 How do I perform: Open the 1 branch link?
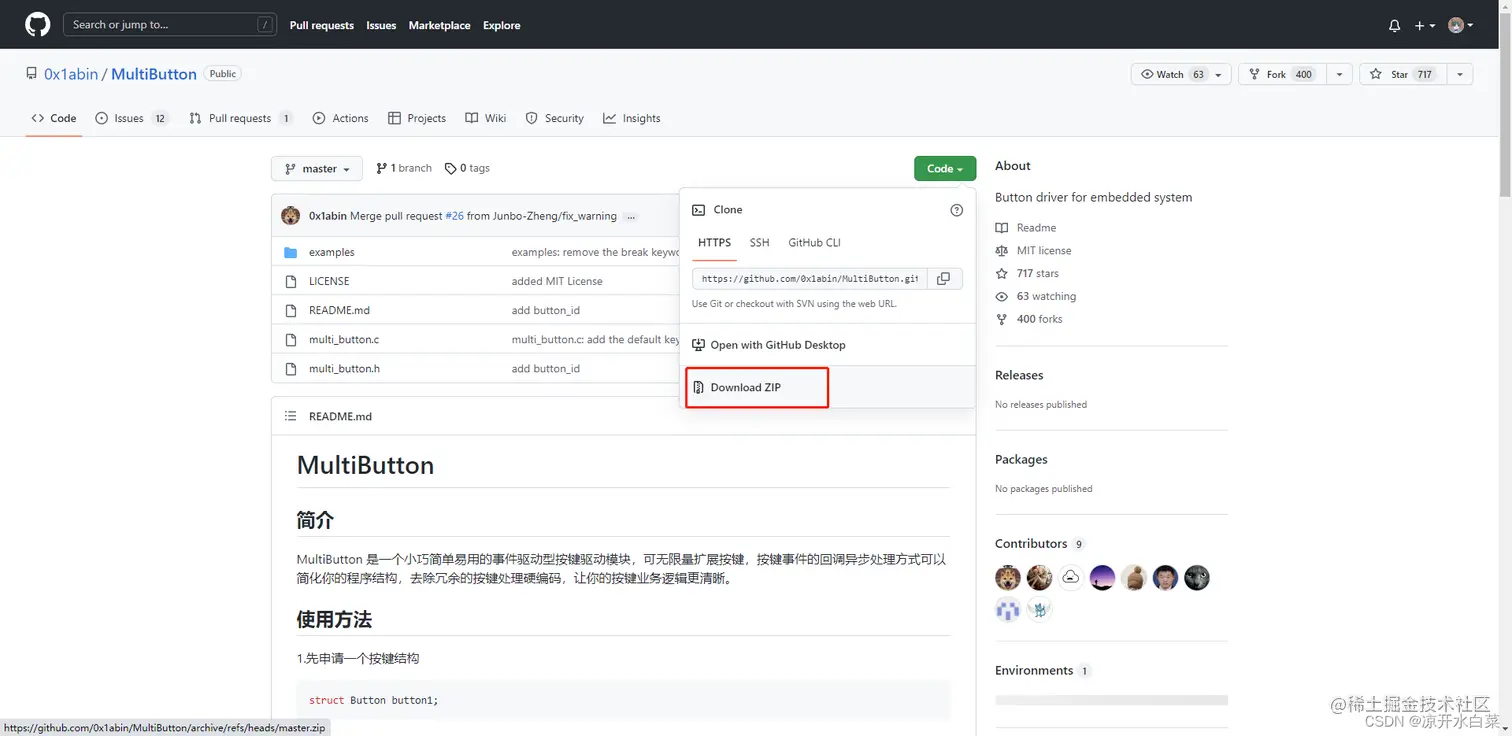pos(404,168)
